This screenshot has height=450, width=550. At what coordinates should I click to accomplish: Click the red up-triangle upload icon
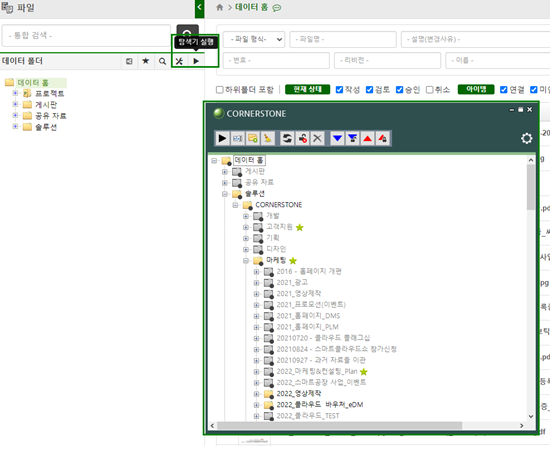[368, 138]
